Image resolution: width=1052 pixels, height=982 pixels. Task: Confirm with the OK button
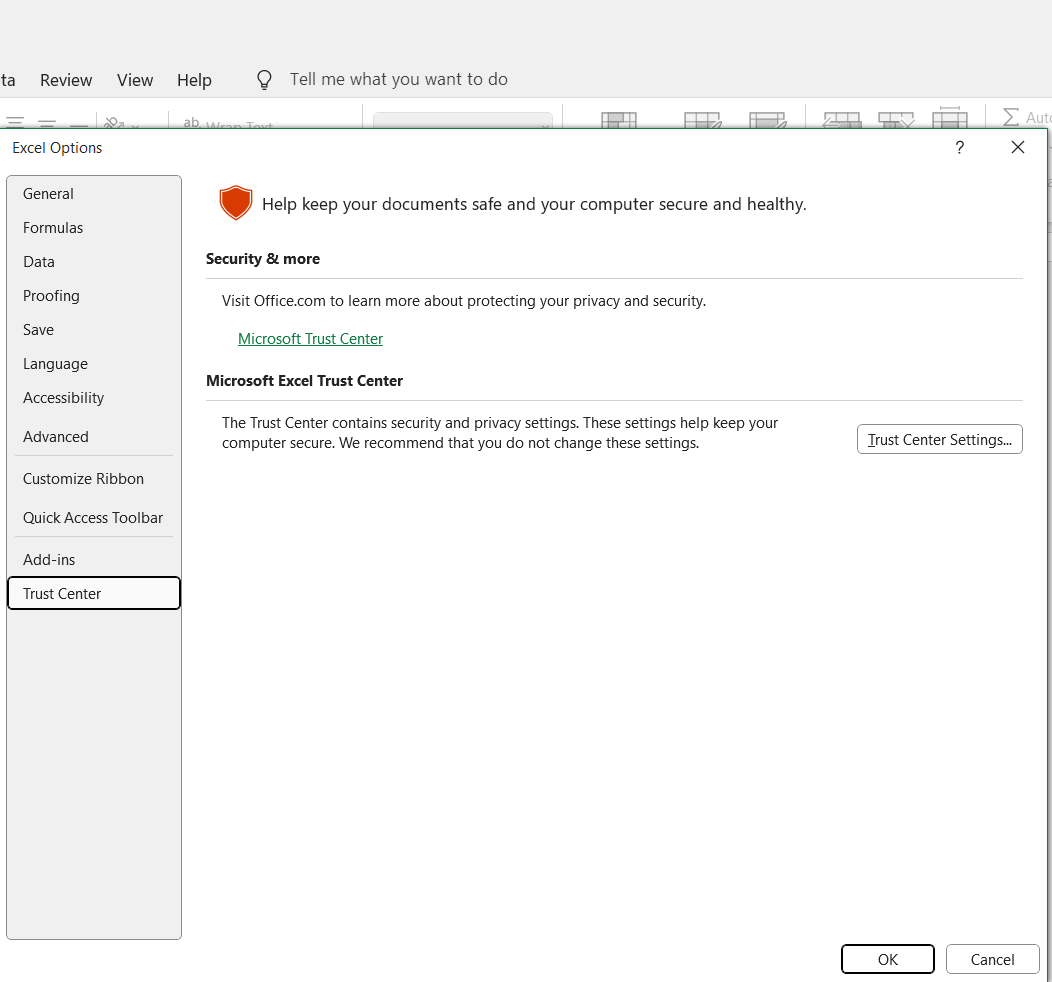(888, 959)
